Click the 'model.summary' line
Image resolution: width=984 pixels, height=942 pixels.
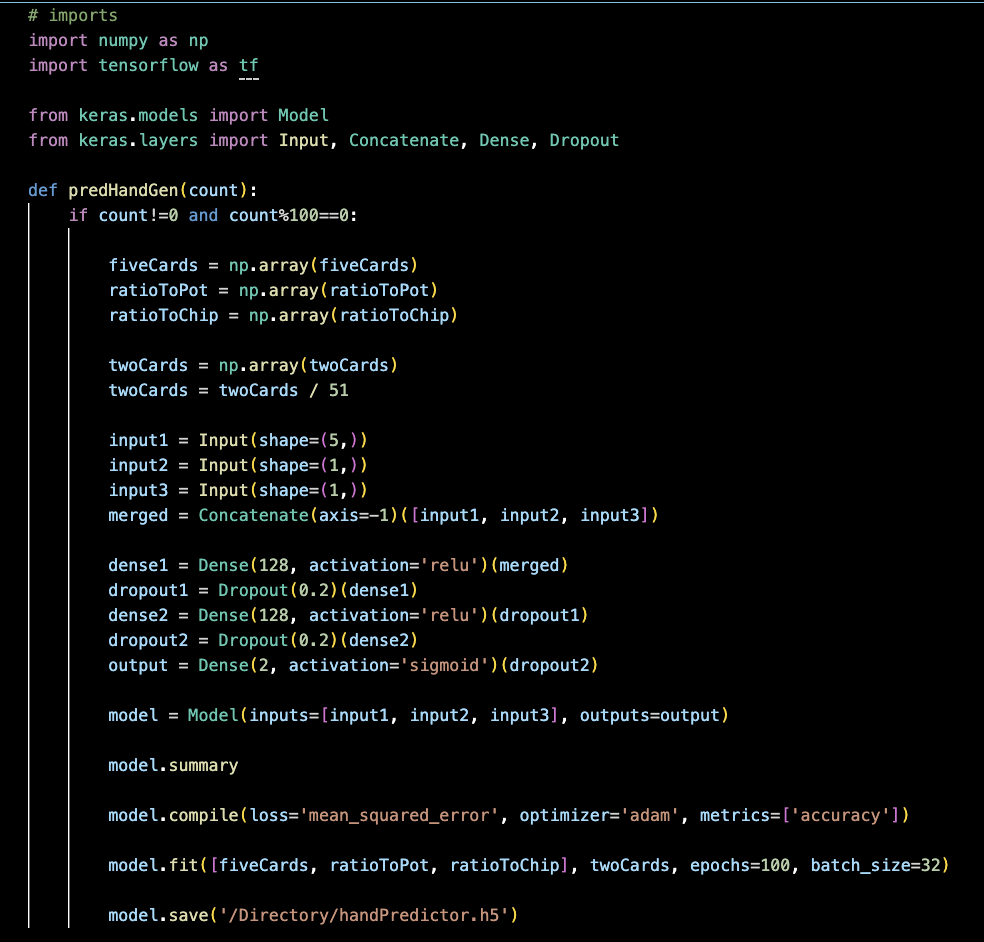173,766
